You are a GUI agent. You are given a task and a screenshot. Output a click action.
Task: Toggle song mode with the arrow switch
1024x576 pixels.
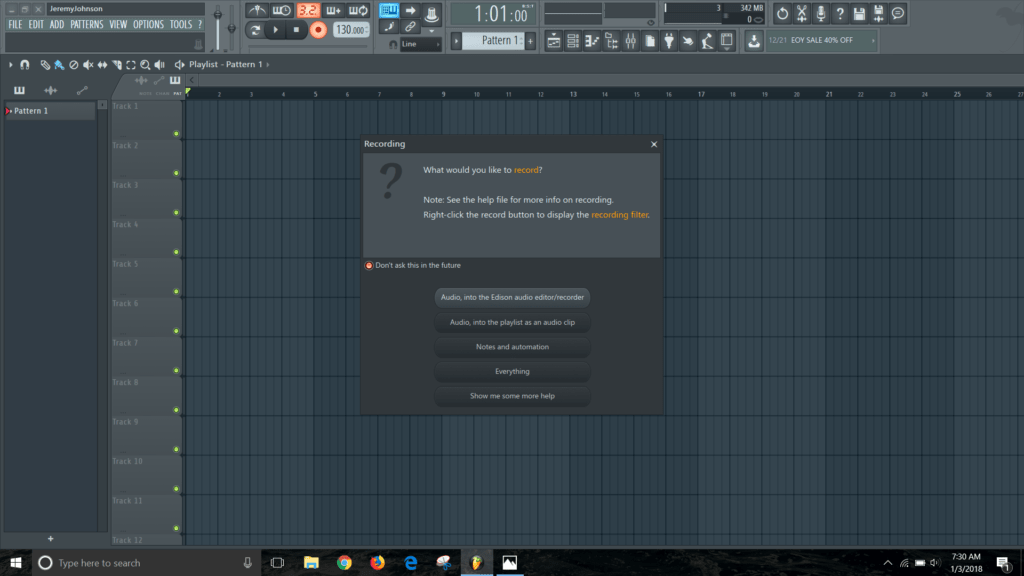[410, 10]
